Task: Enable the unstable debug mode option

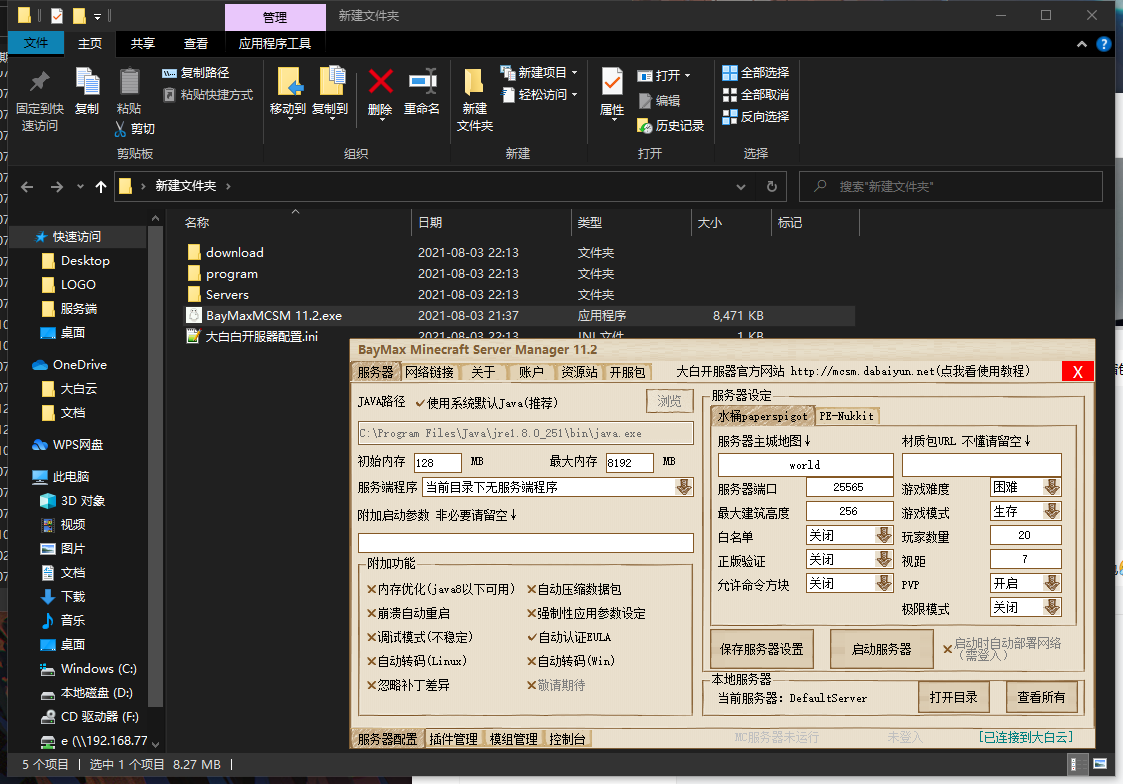Action: coord(372,637)
